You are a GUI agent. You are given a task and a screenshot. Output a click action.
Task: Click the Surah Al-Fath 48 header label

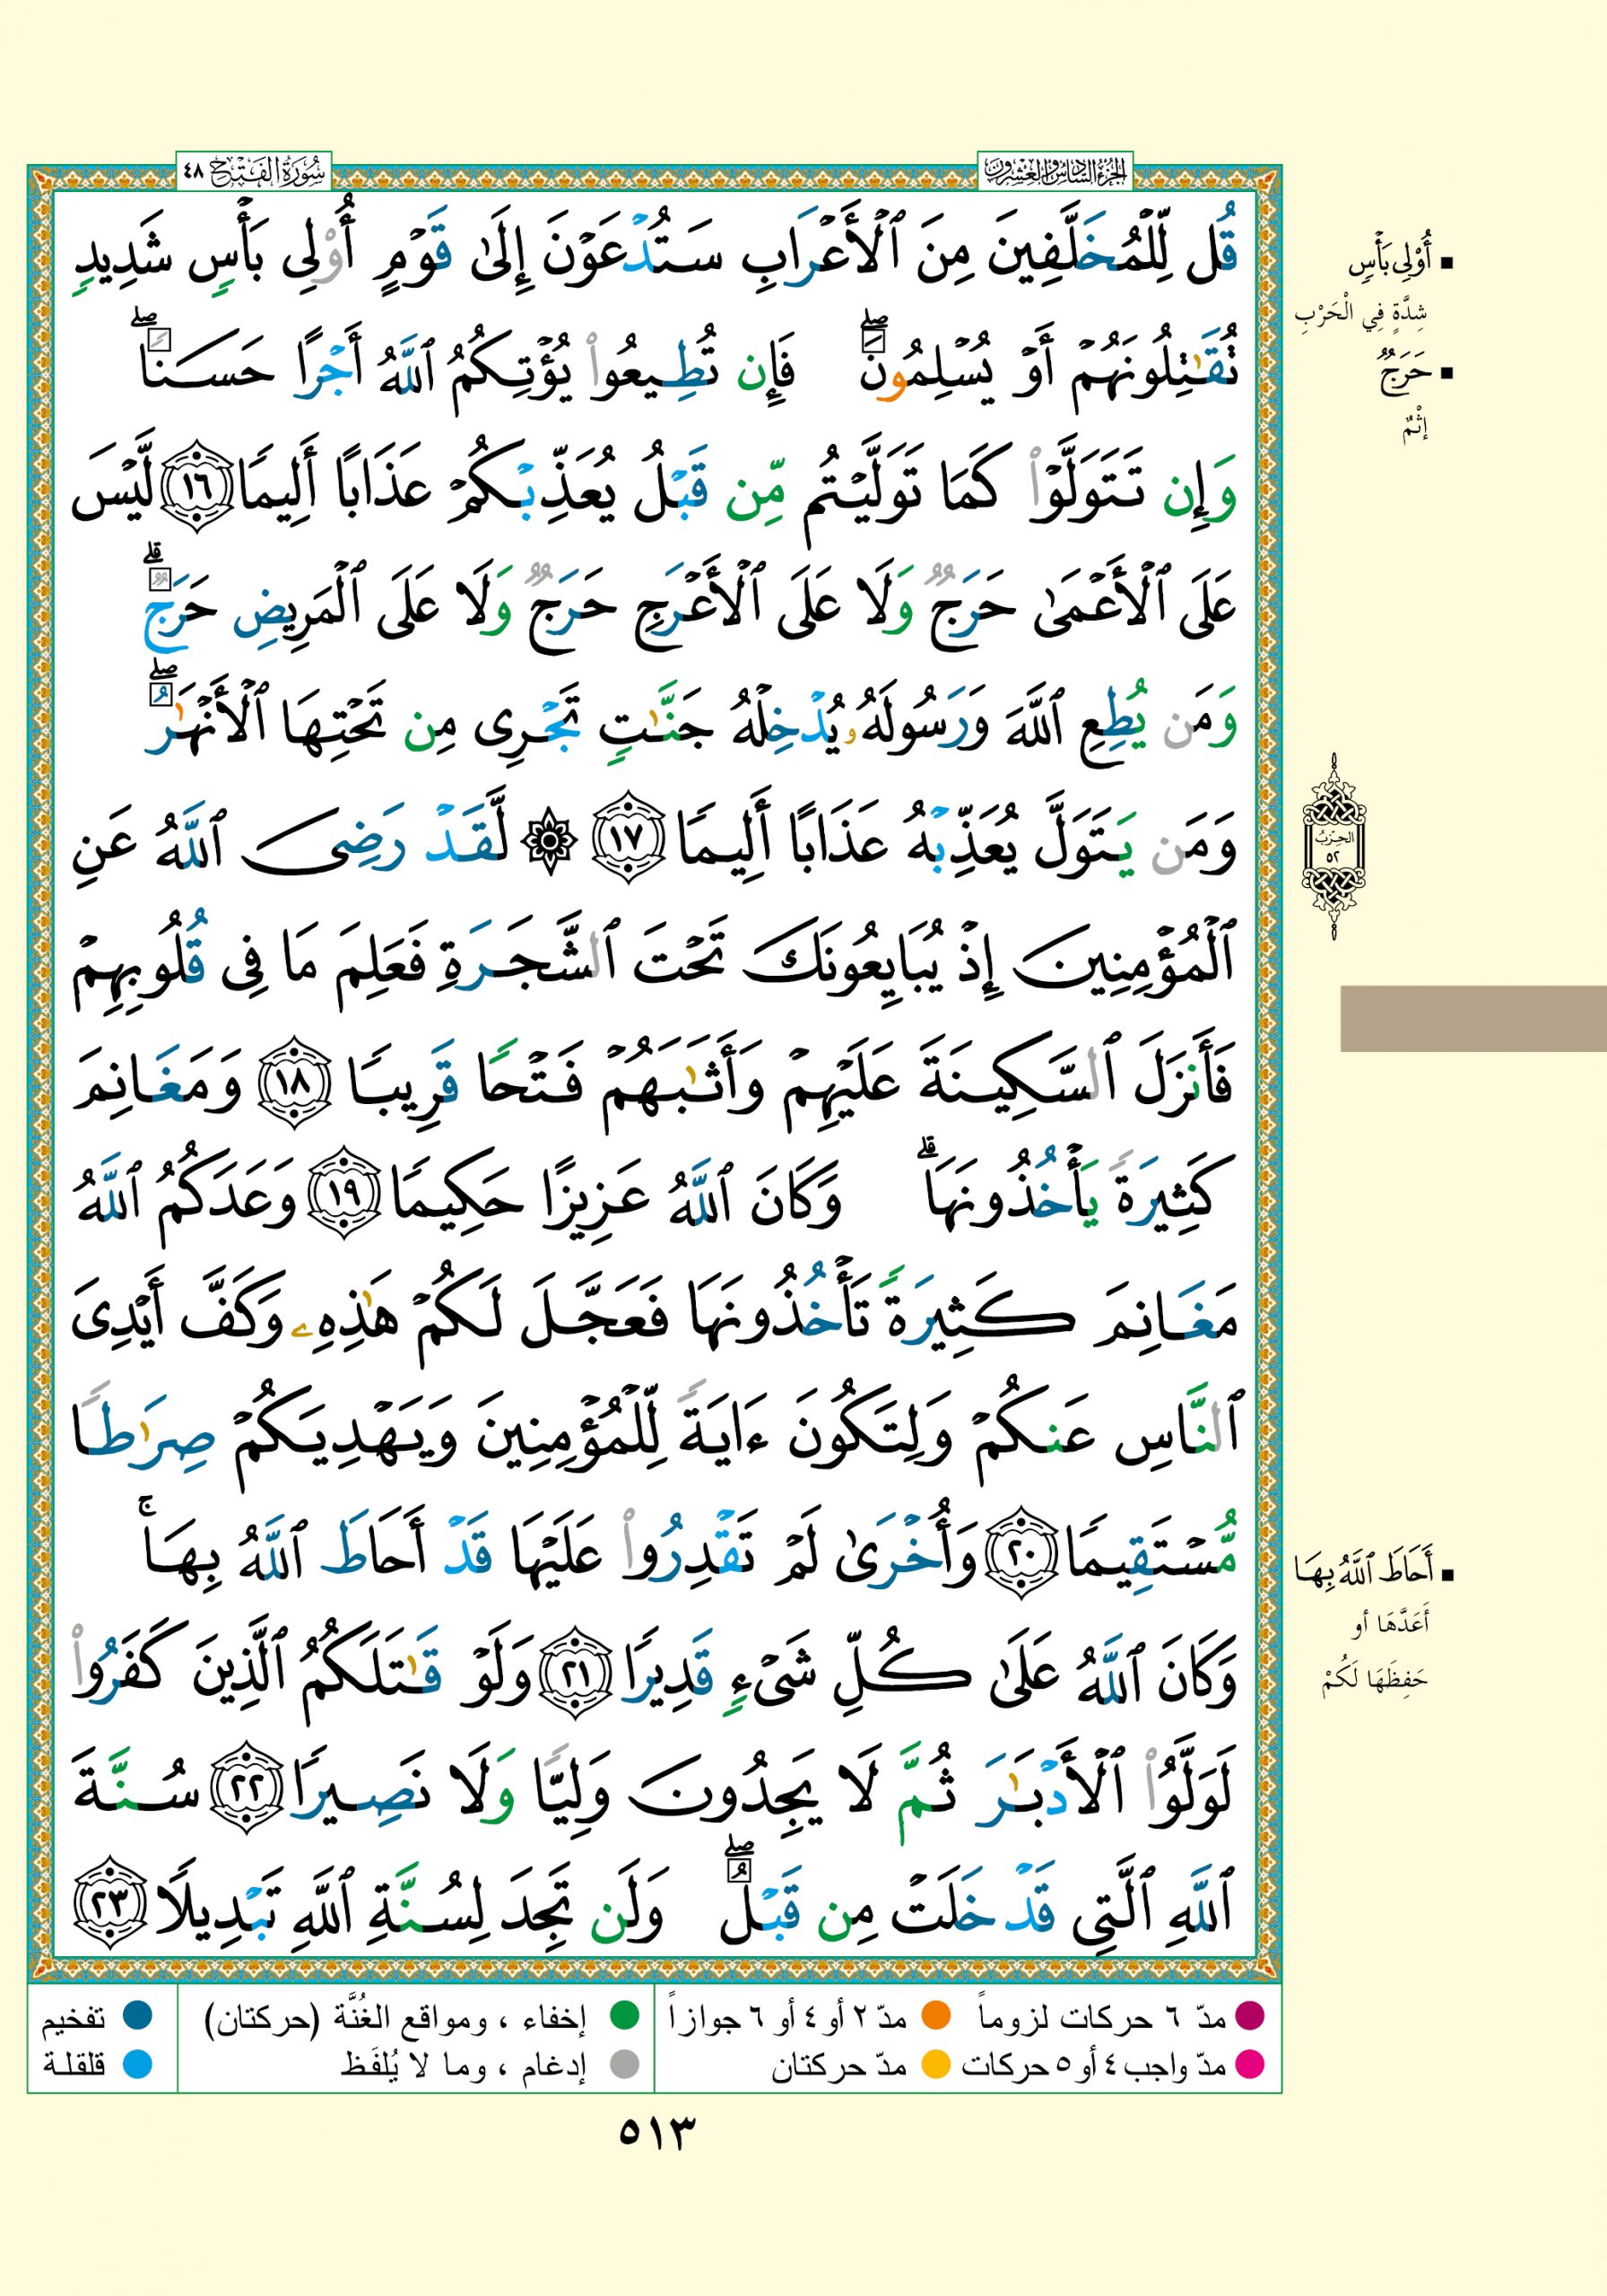click(x=253, y=174)
